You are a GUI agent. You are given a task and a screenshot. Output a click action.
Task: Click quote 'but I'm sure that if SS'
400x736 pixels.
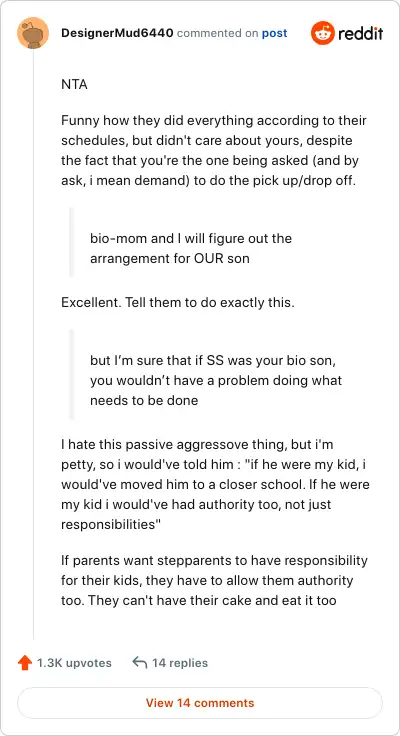click(x=216, y=380)
